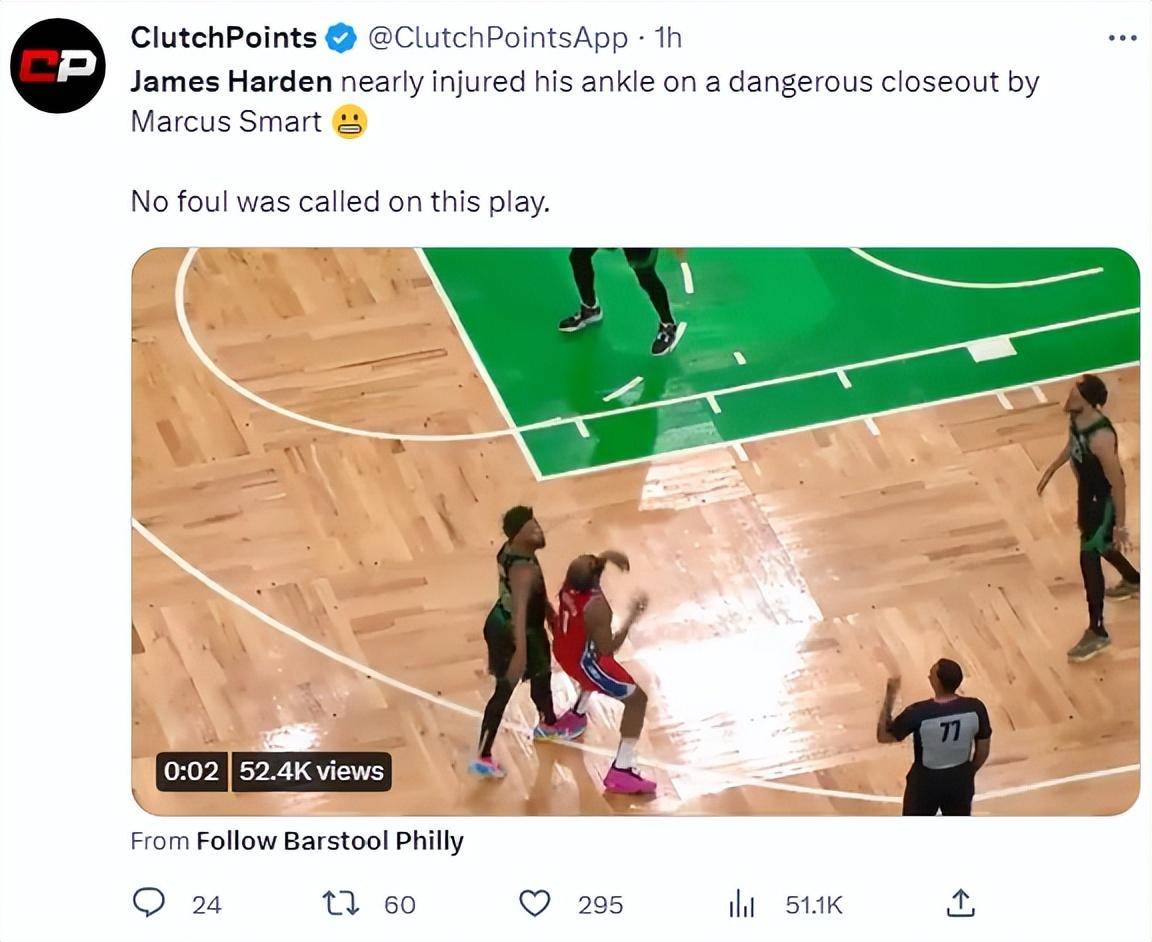
Task: Click the 52.4K views label
Action: 312,772
